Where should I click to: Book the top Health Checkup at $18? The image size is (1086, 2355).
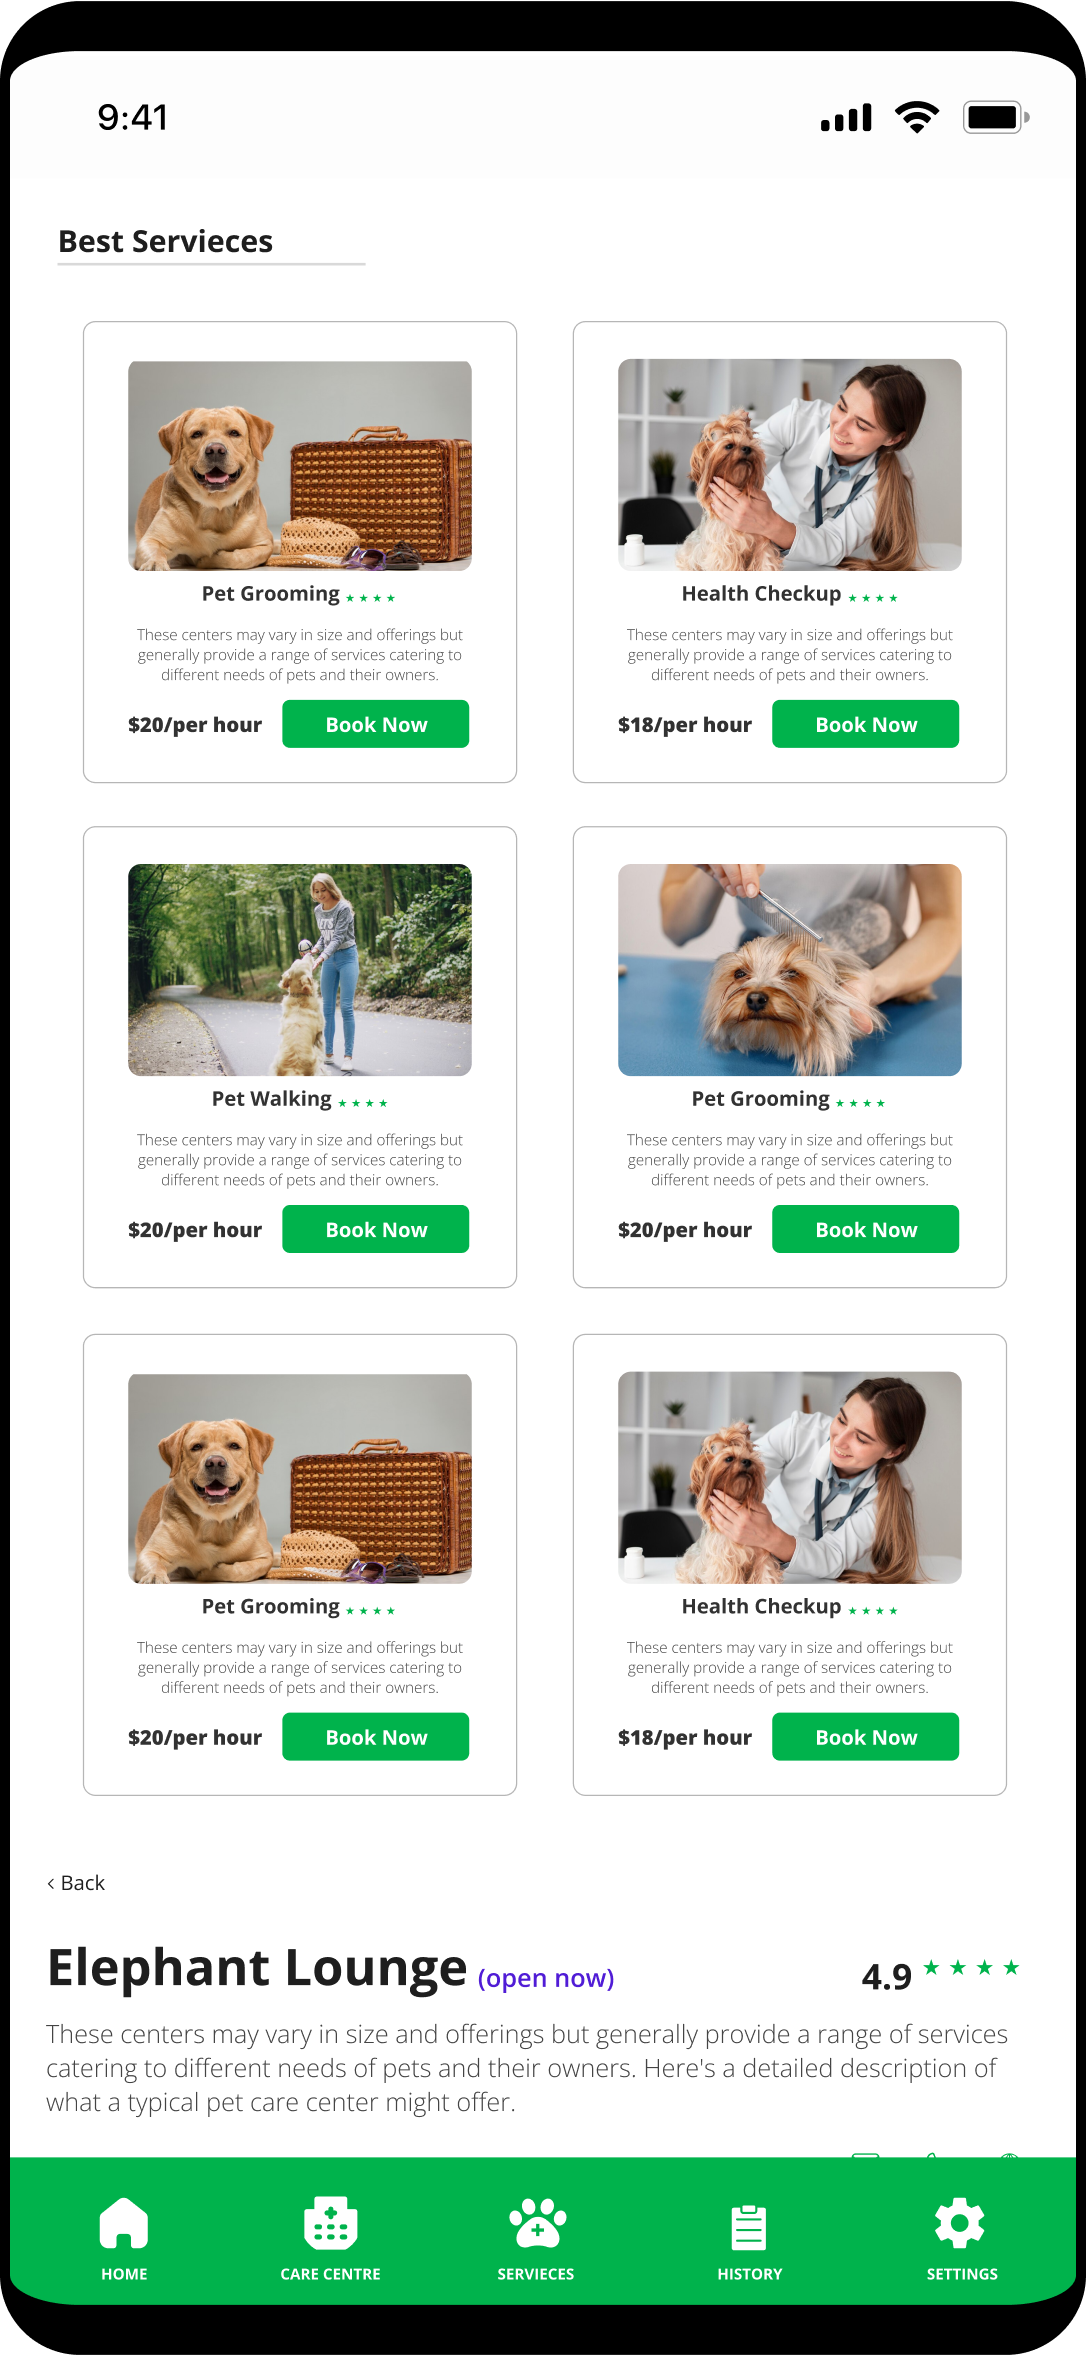pyautogui.click(x=865, y=724)
